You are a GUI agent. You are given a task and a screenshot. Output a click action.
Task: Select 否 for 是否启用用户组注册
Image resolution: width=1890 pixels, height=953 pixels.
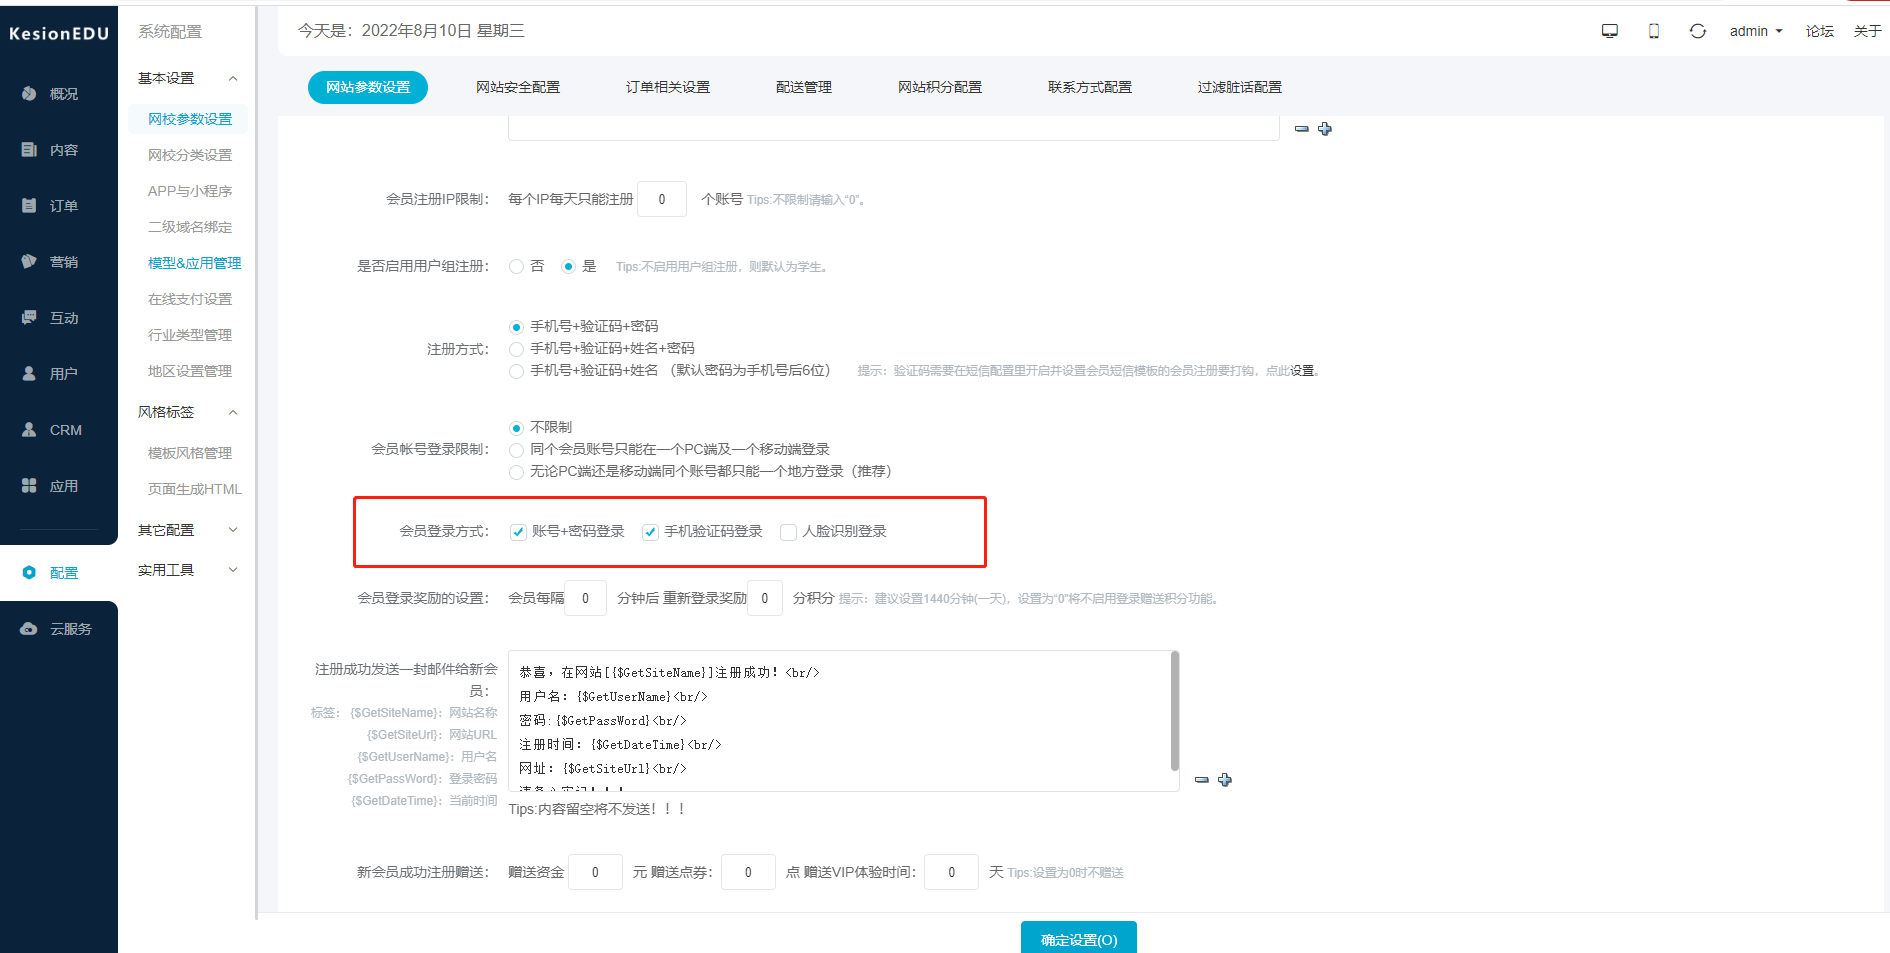tap(516, 266)
